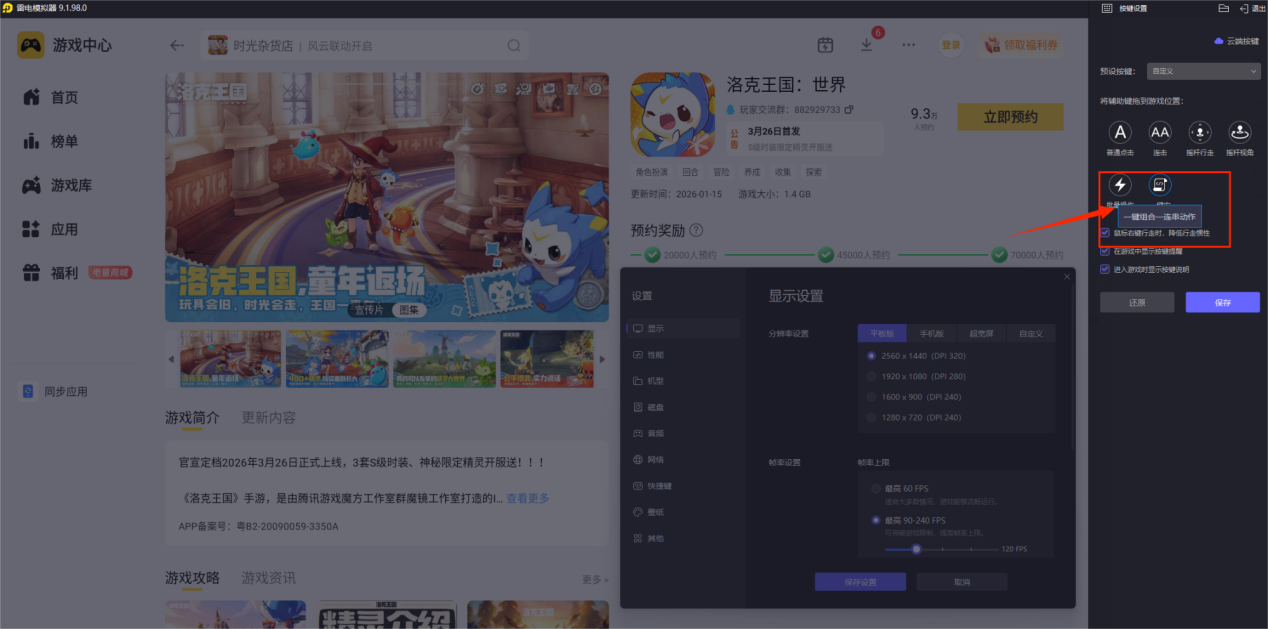Select 1920 x 1080 (DPI 280) resolution
The width and height of the screenshot is (1268, 629).
pyautogui.click(x=873, y=376)
